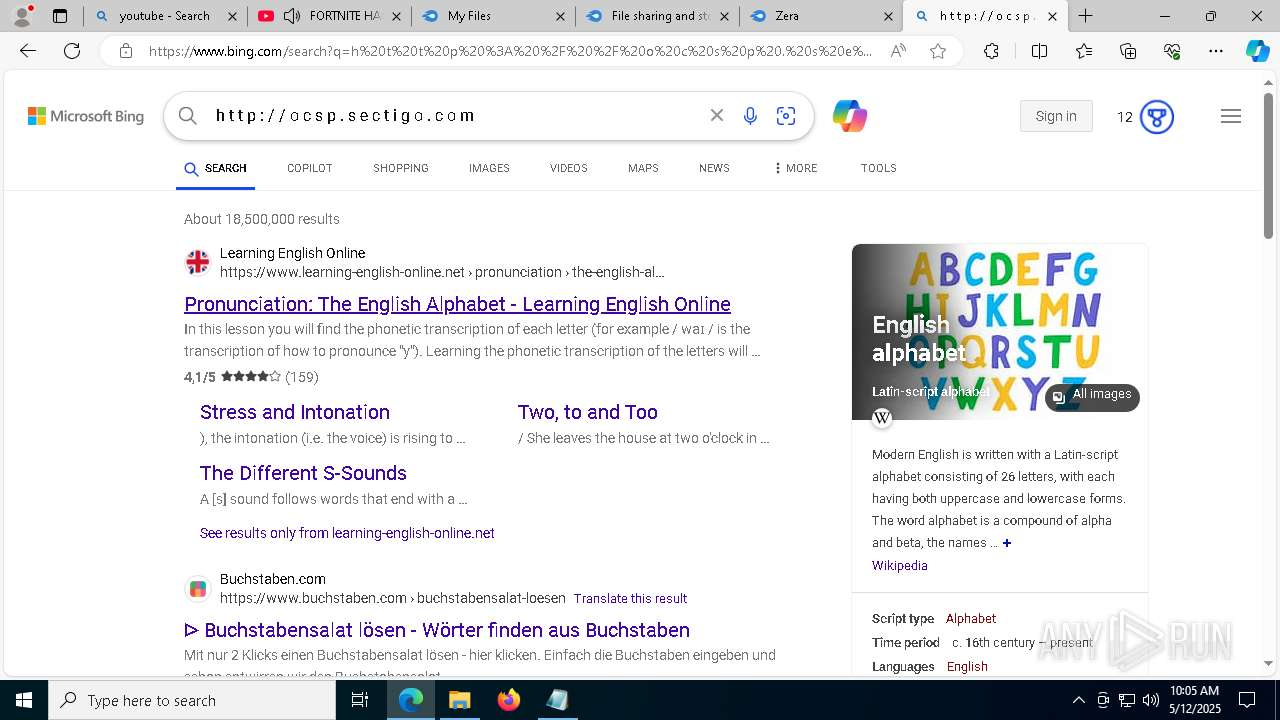Open Bing hamburger settings menu
Screen dimensions: 1280x720
pyautogui.click(x=1231, y=116)
